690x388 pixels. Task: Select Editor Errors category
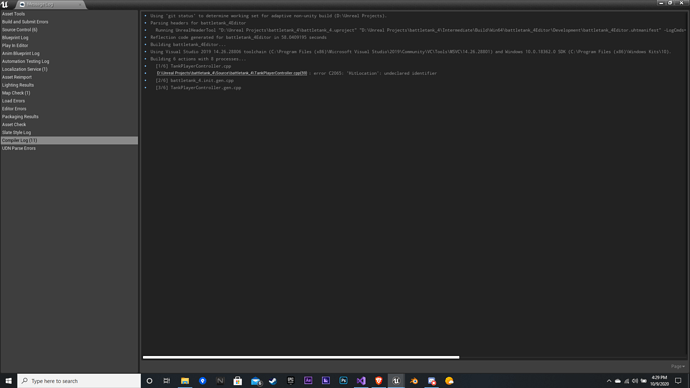click(x=69, y=109)
